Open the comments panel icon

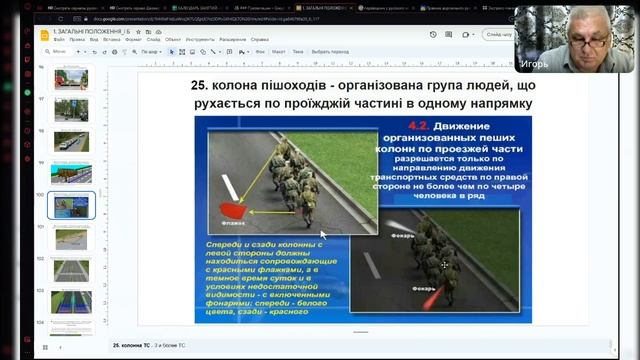[449, 35]
